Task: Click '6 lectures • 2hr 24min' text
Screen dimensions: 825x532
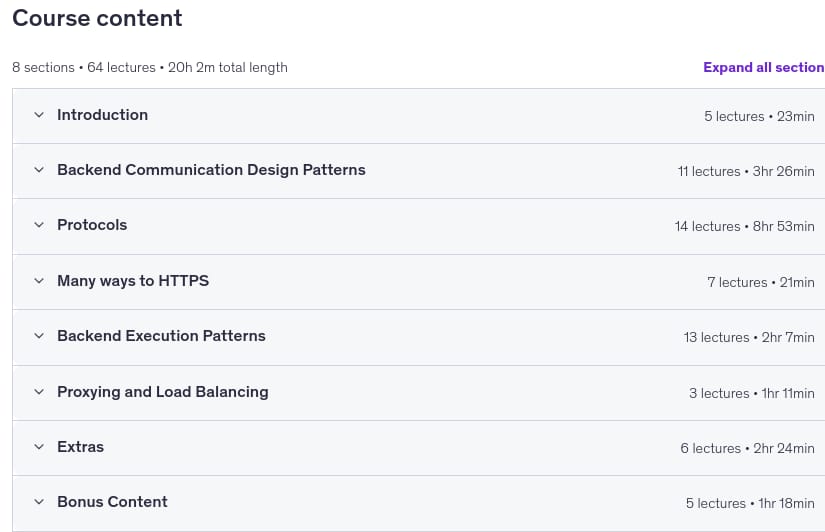Action: [x=748, y=448]
